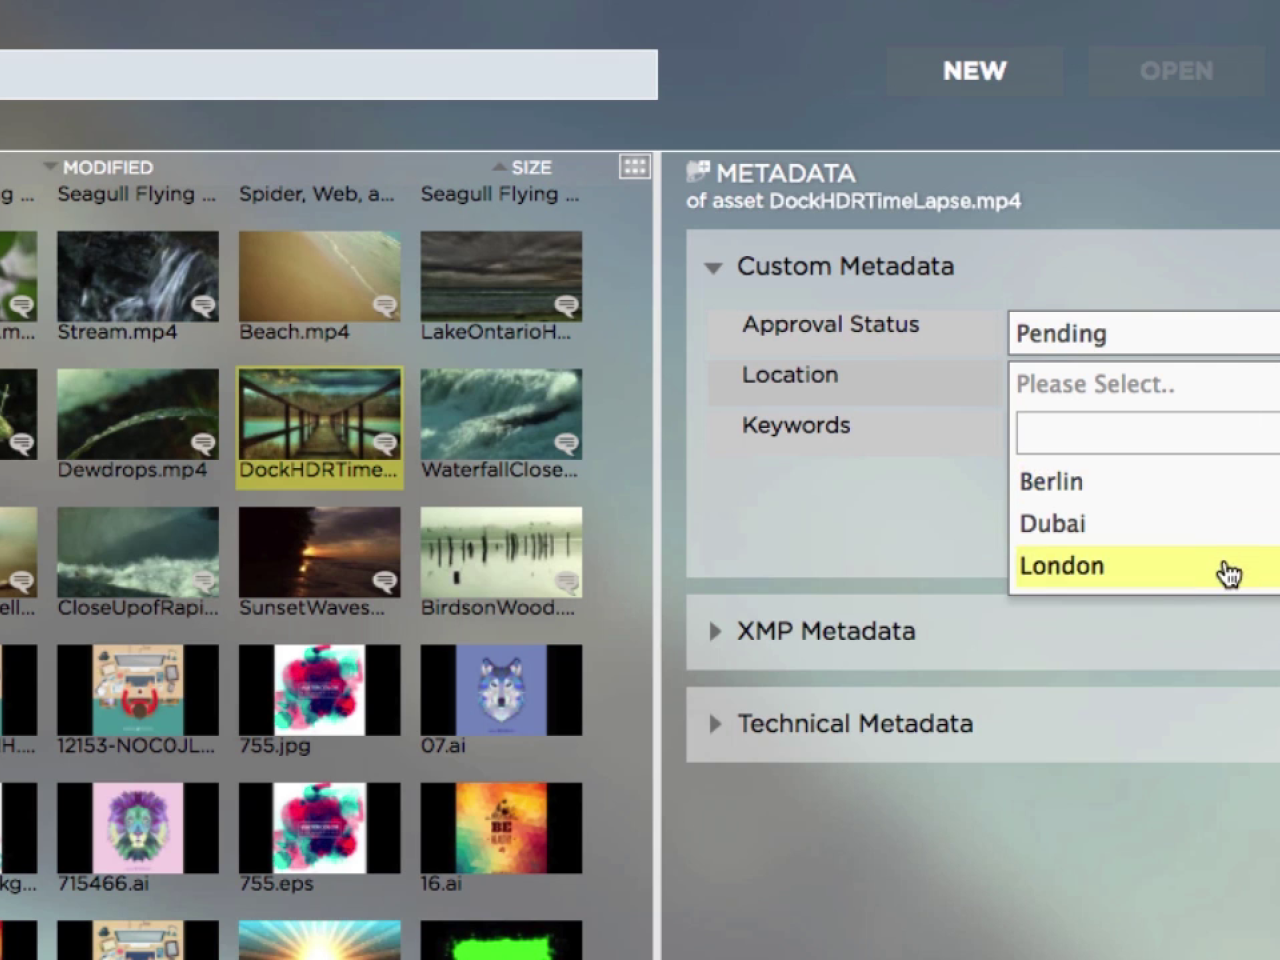
Task: Open comment bubble on WaterfallClose thumbnail
Action: point(567,444)
